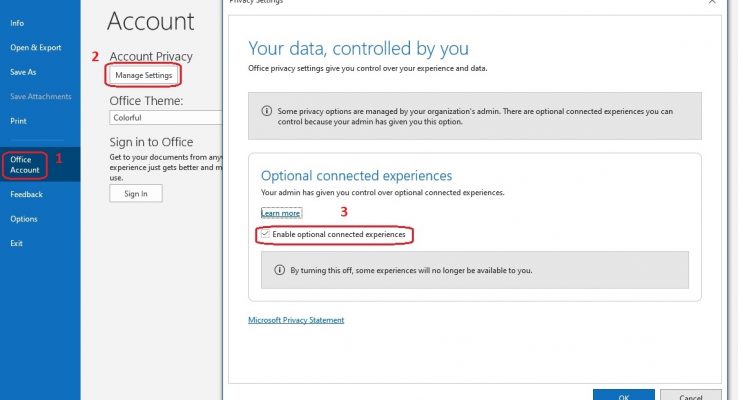Select the 'Sign in to Office' heading
Viewport: 740px width, 400px height.
tap(151, 142)
